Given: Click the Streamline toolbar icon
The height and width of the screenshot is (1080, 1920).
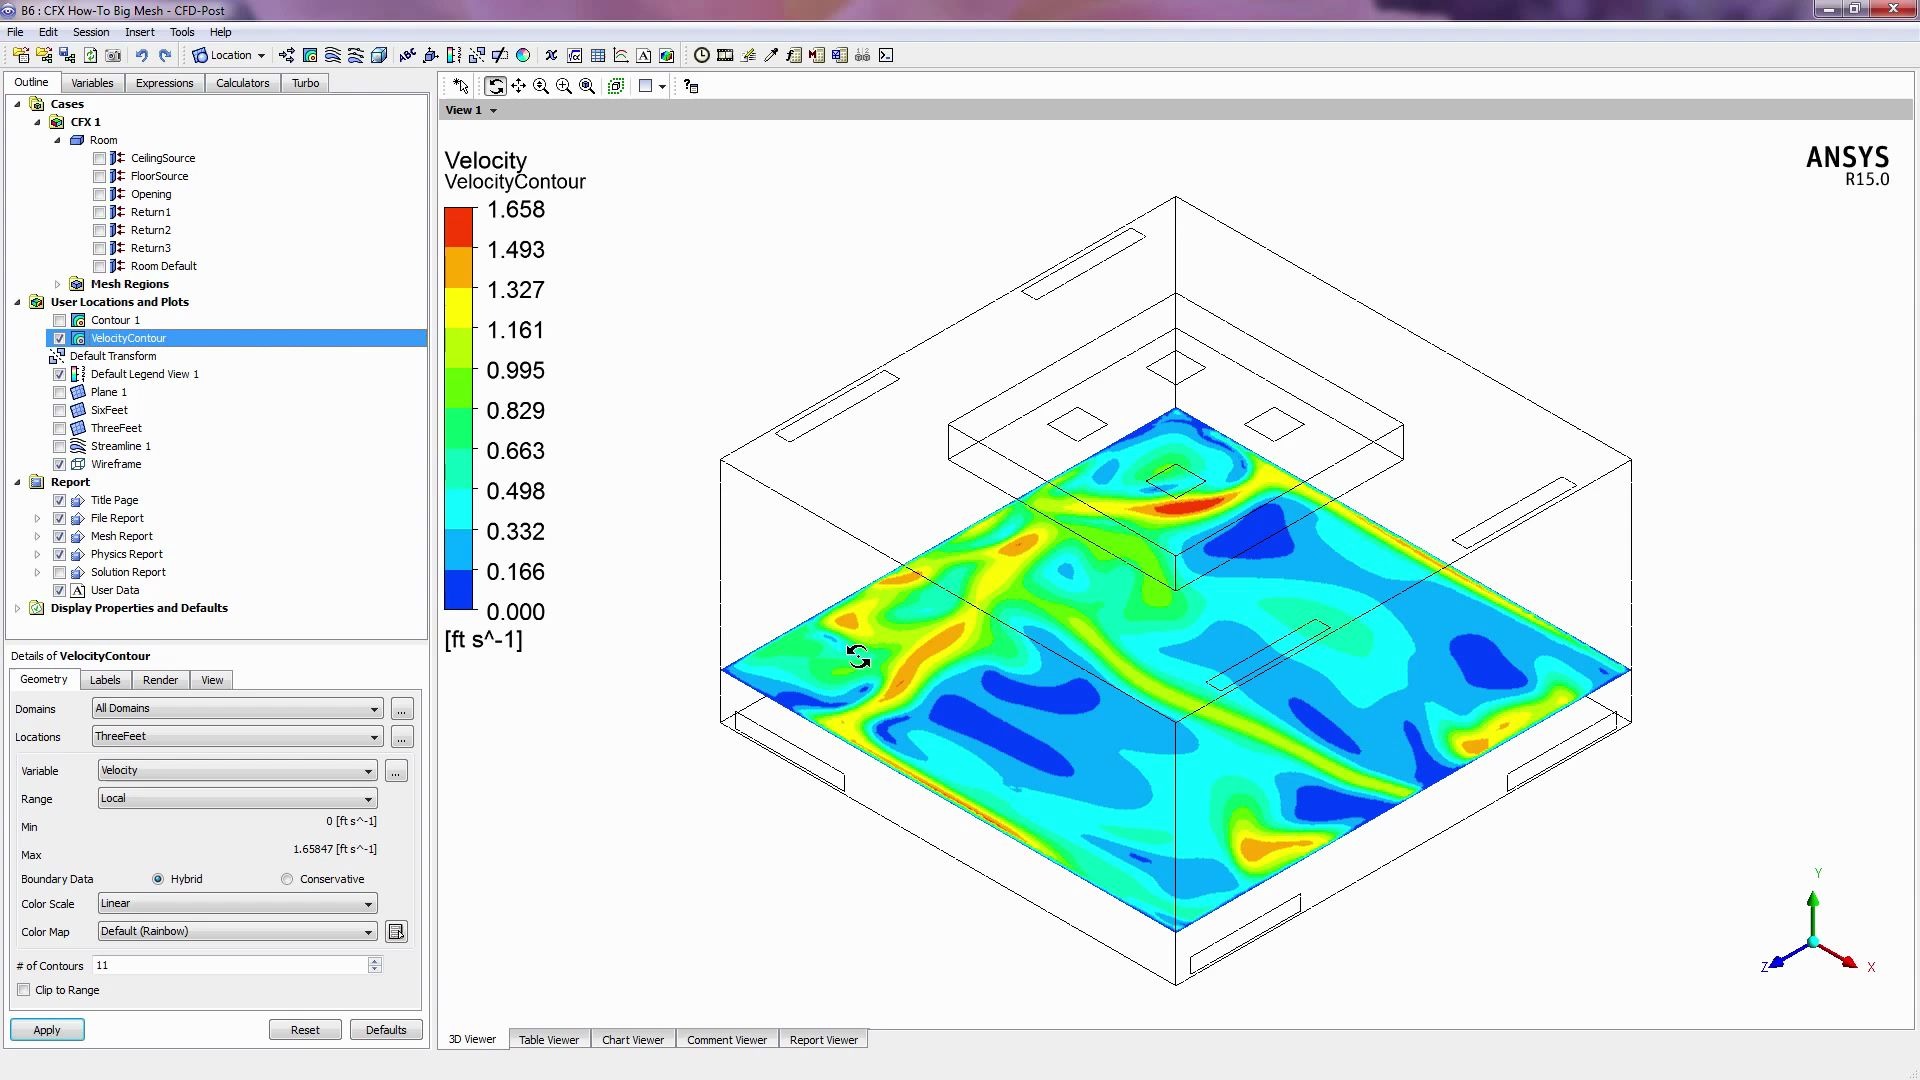Looking at the screenshot, I should coord(333,55).
